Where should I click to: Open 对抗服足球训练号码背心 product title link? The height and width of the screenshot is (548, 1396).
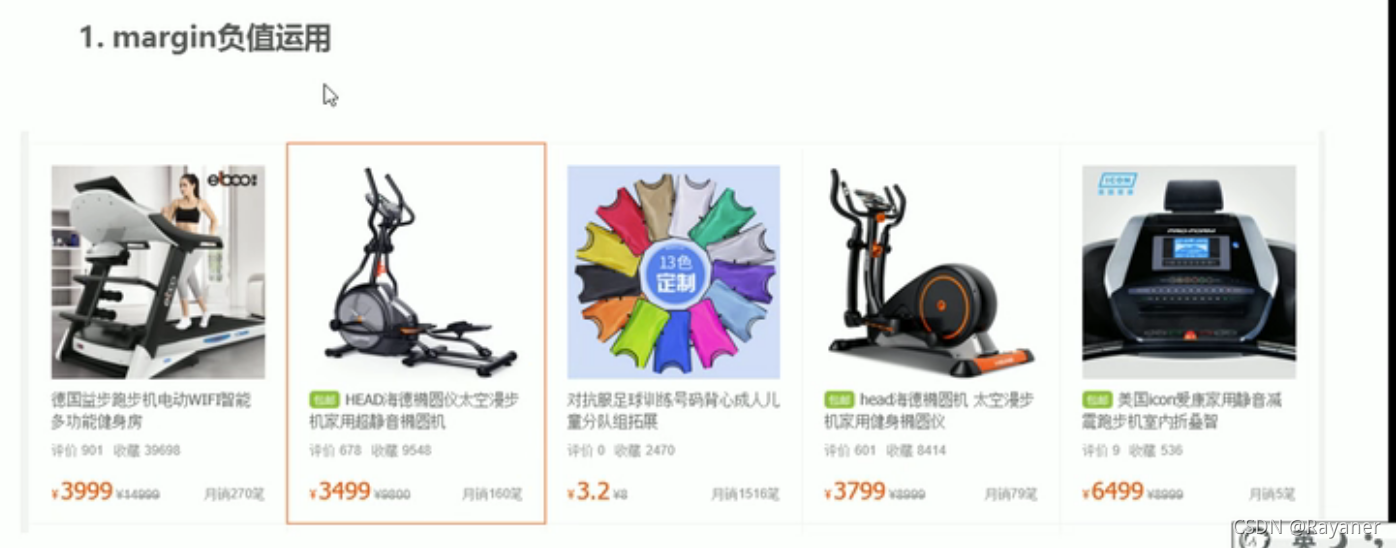coord(673,411)
